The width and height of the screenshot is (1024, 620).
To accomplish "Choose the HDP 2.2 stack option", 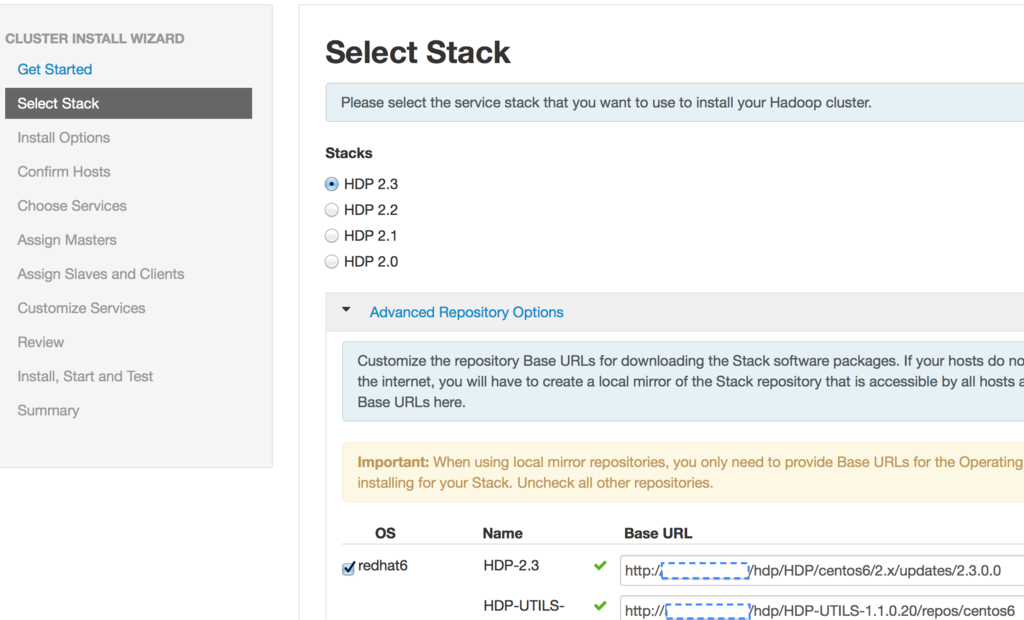I will [332, 210].
